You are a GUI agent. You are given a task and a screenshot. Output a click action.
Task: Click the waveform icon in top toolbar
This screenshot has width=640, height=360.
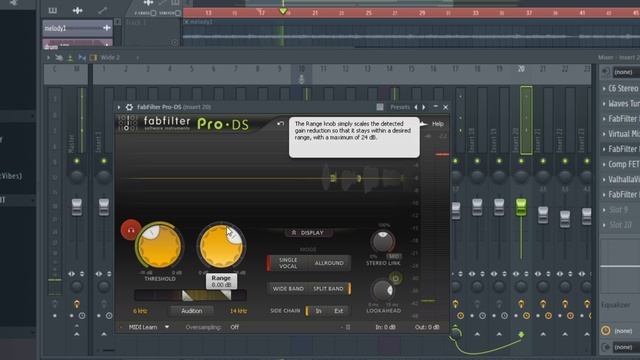78,10
